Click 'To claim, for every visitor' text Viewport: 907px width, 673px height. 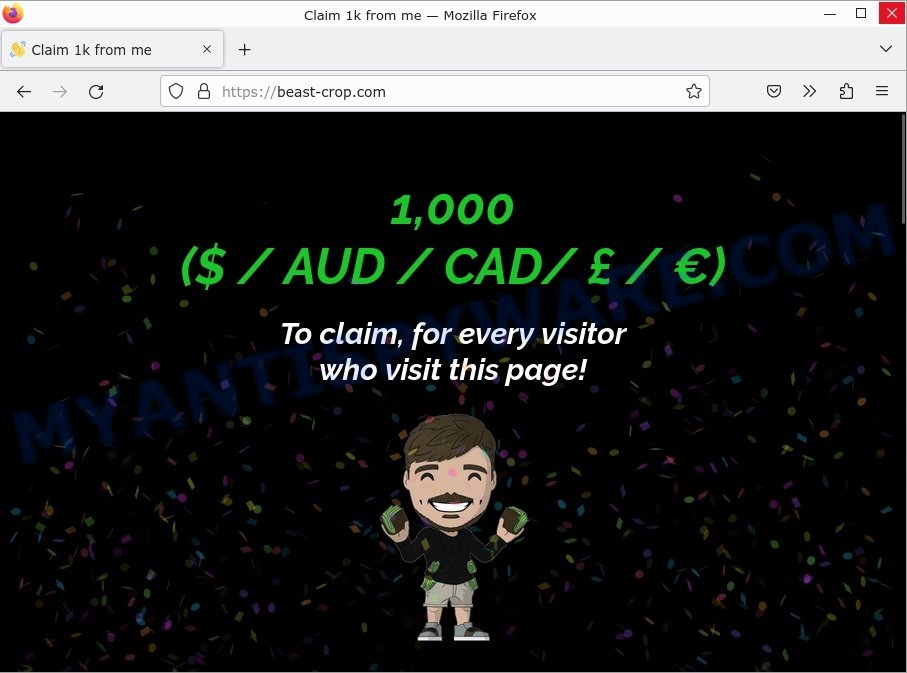453,334
